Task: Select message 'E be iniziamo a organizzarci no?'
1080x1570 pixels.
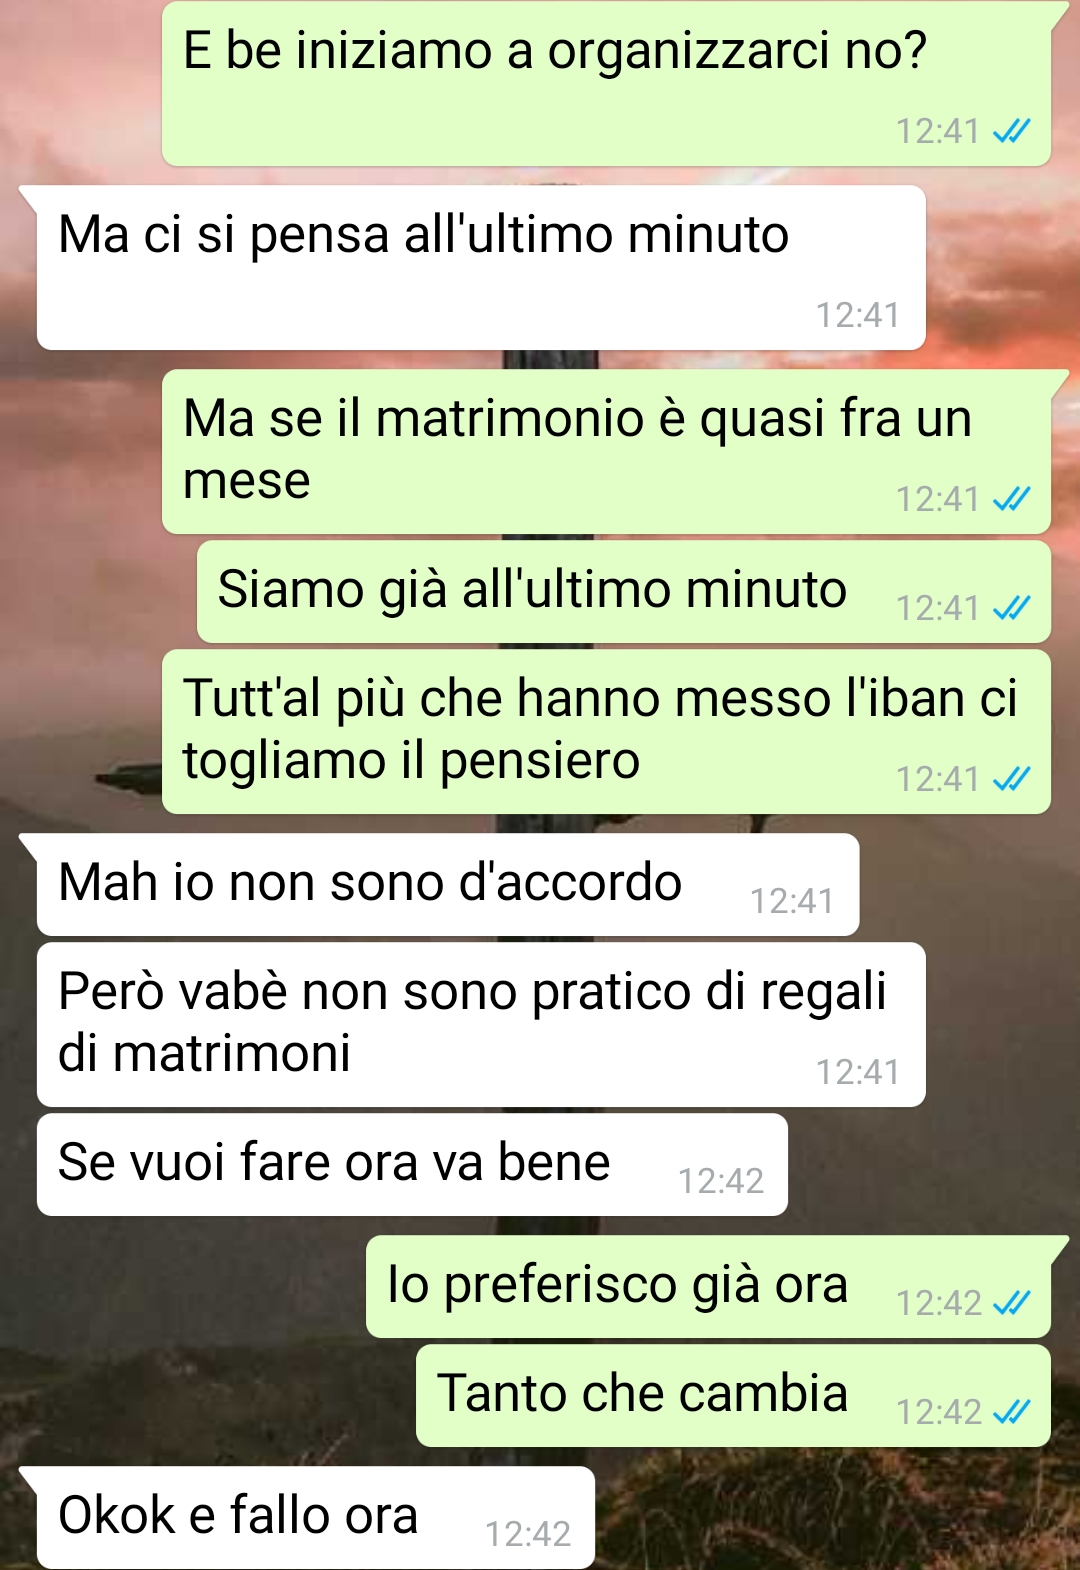Action: coord(606,84)
